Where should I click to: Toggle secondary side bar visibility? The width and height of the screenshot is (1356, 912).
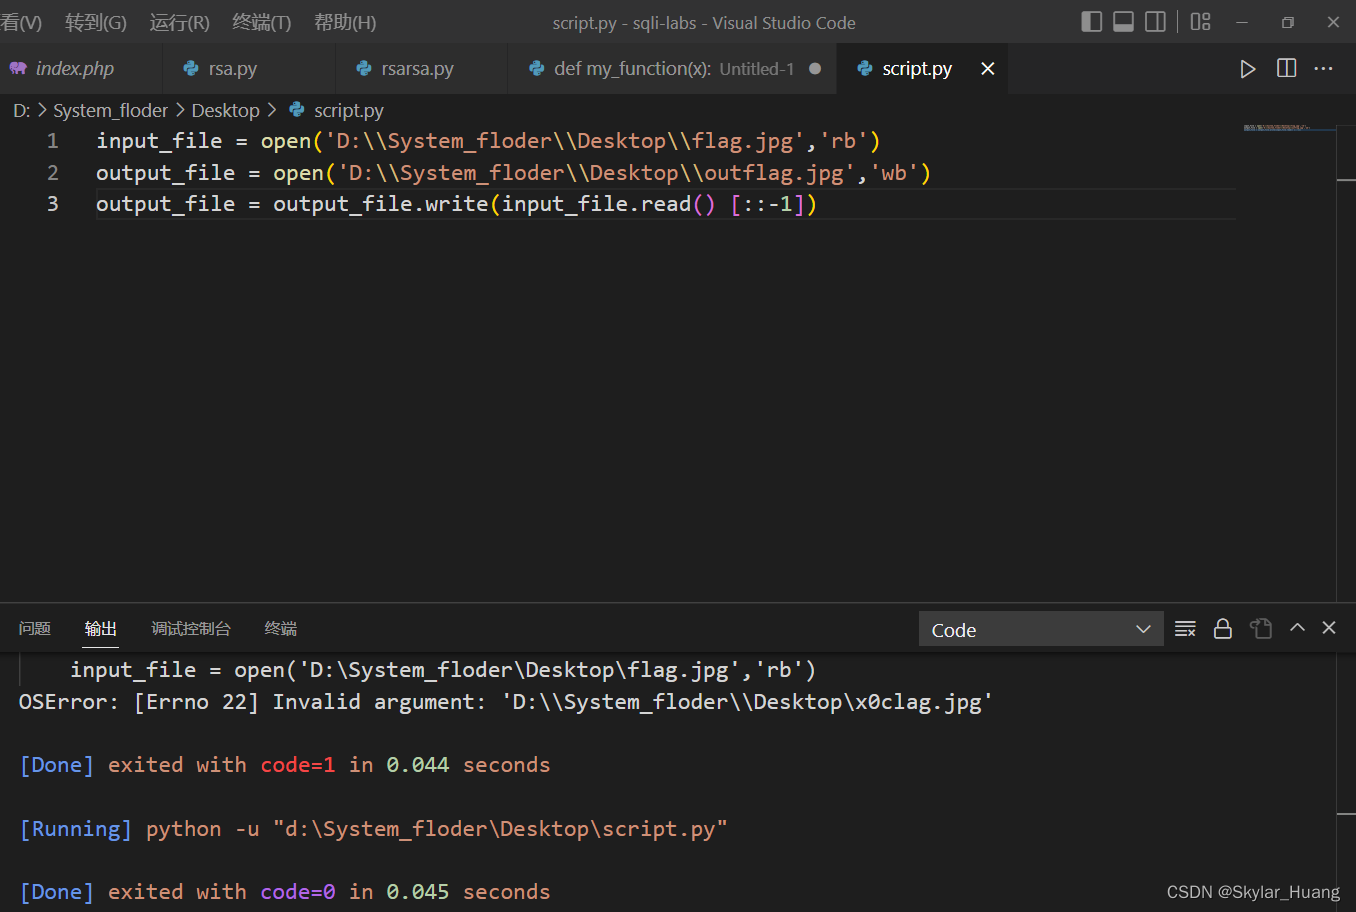1156,21
